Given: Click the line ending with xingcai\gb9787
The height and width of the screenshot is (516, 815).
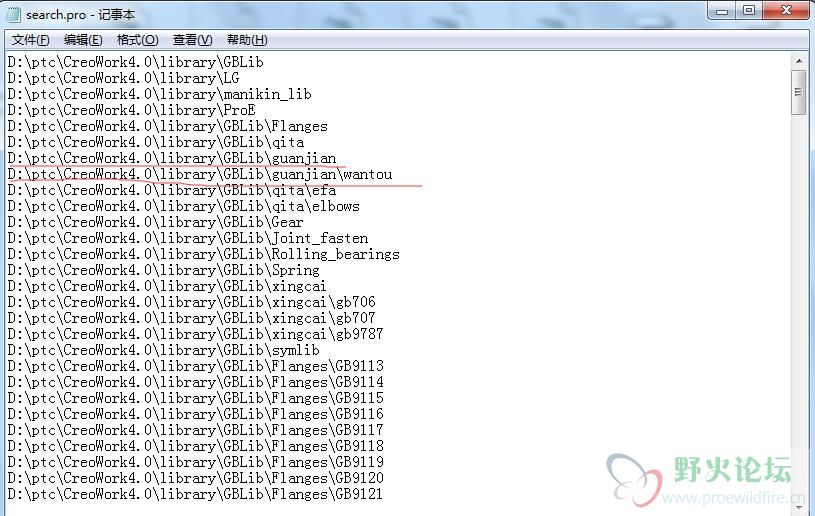Looking at the screenshot, I should (195, 335).
